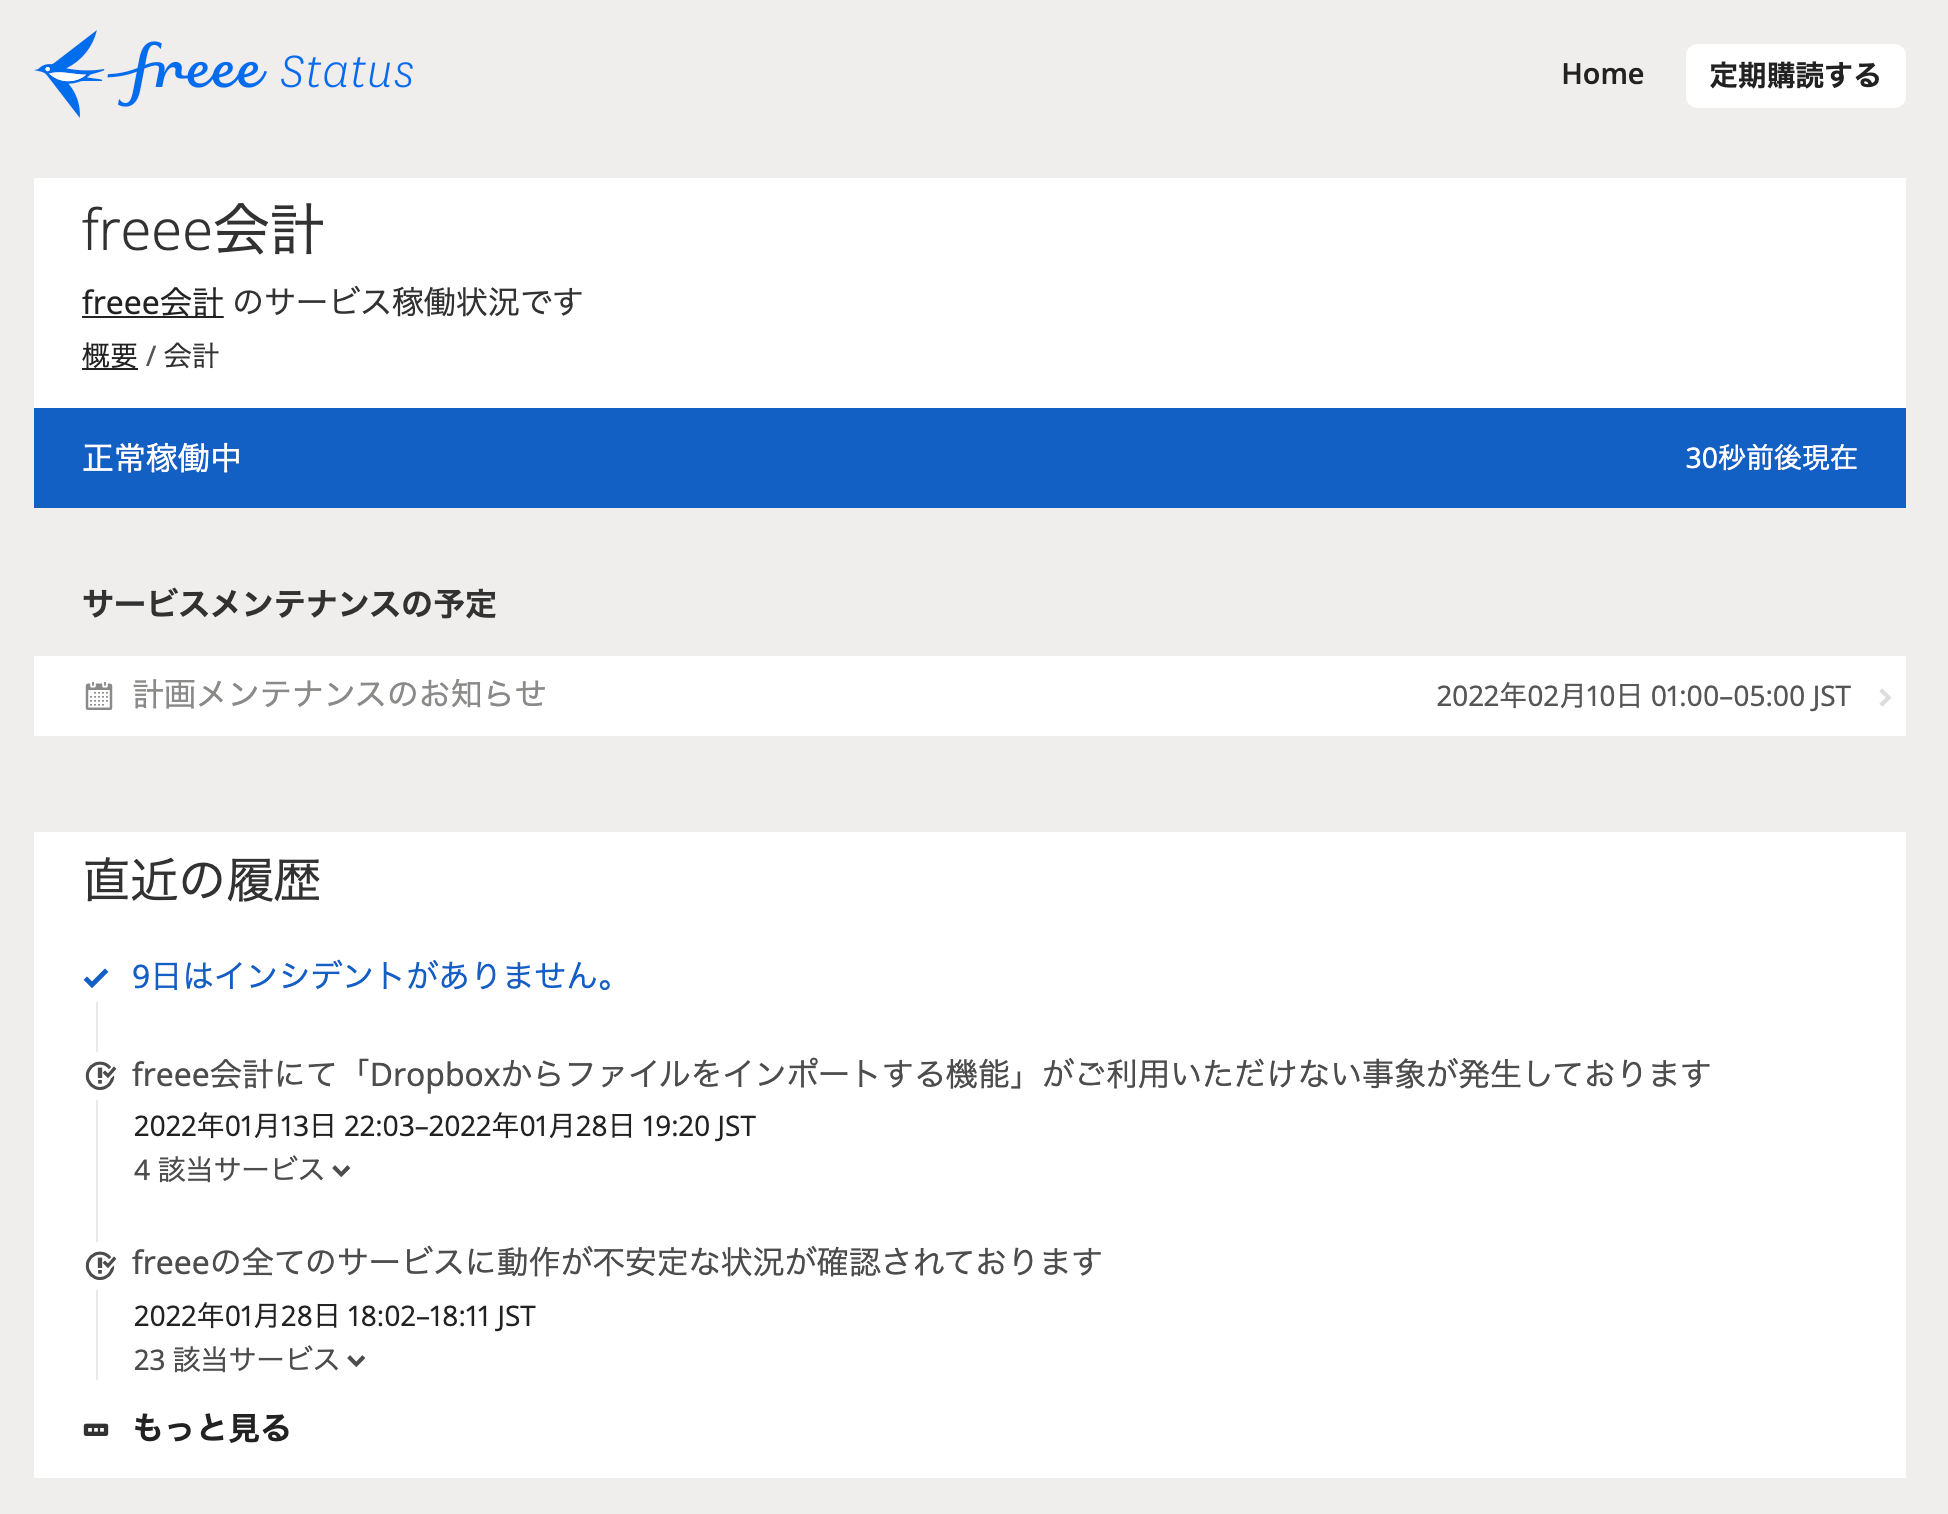
Task: Click the 直近の履歴 heading
Action: (x=202, y=881)
